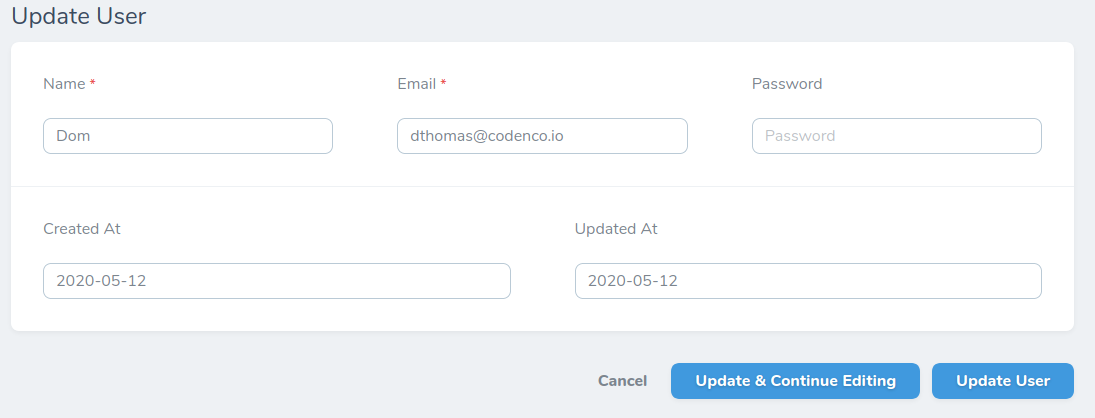Focus the Email address input field
The image size is (1095, 418).
point(542,136)
